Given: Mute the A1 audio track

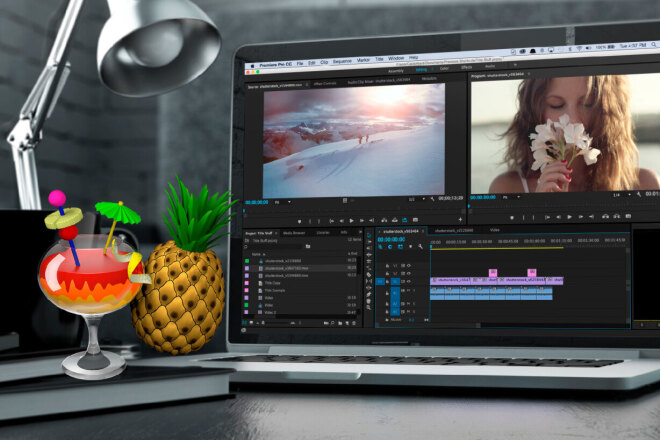Looking at the screenshot, I should click(408, 291).
